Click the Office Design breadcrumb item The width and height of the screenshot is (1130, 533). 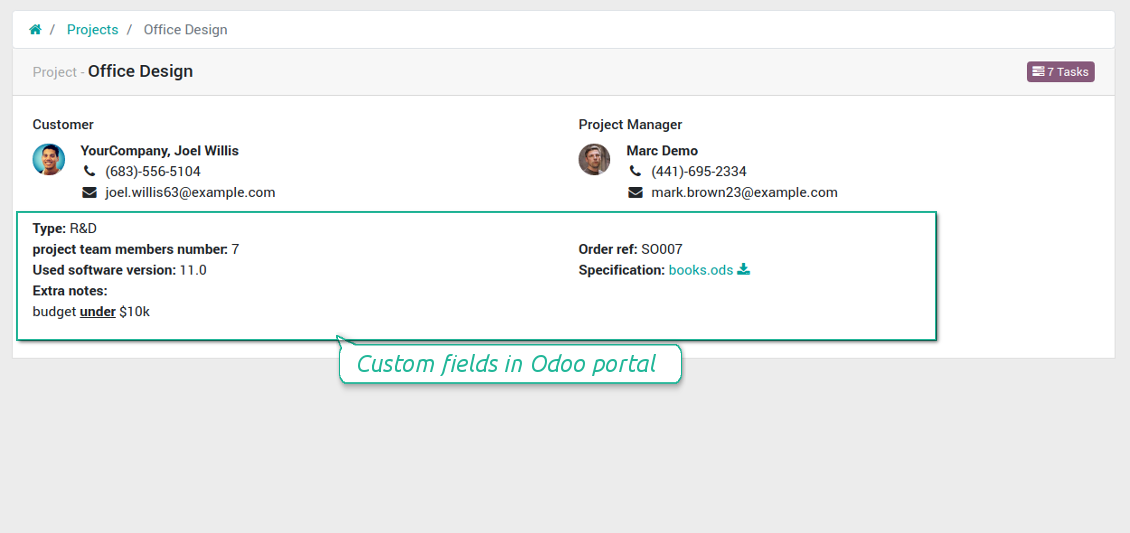pyautogui.click(x=185, y=30)
